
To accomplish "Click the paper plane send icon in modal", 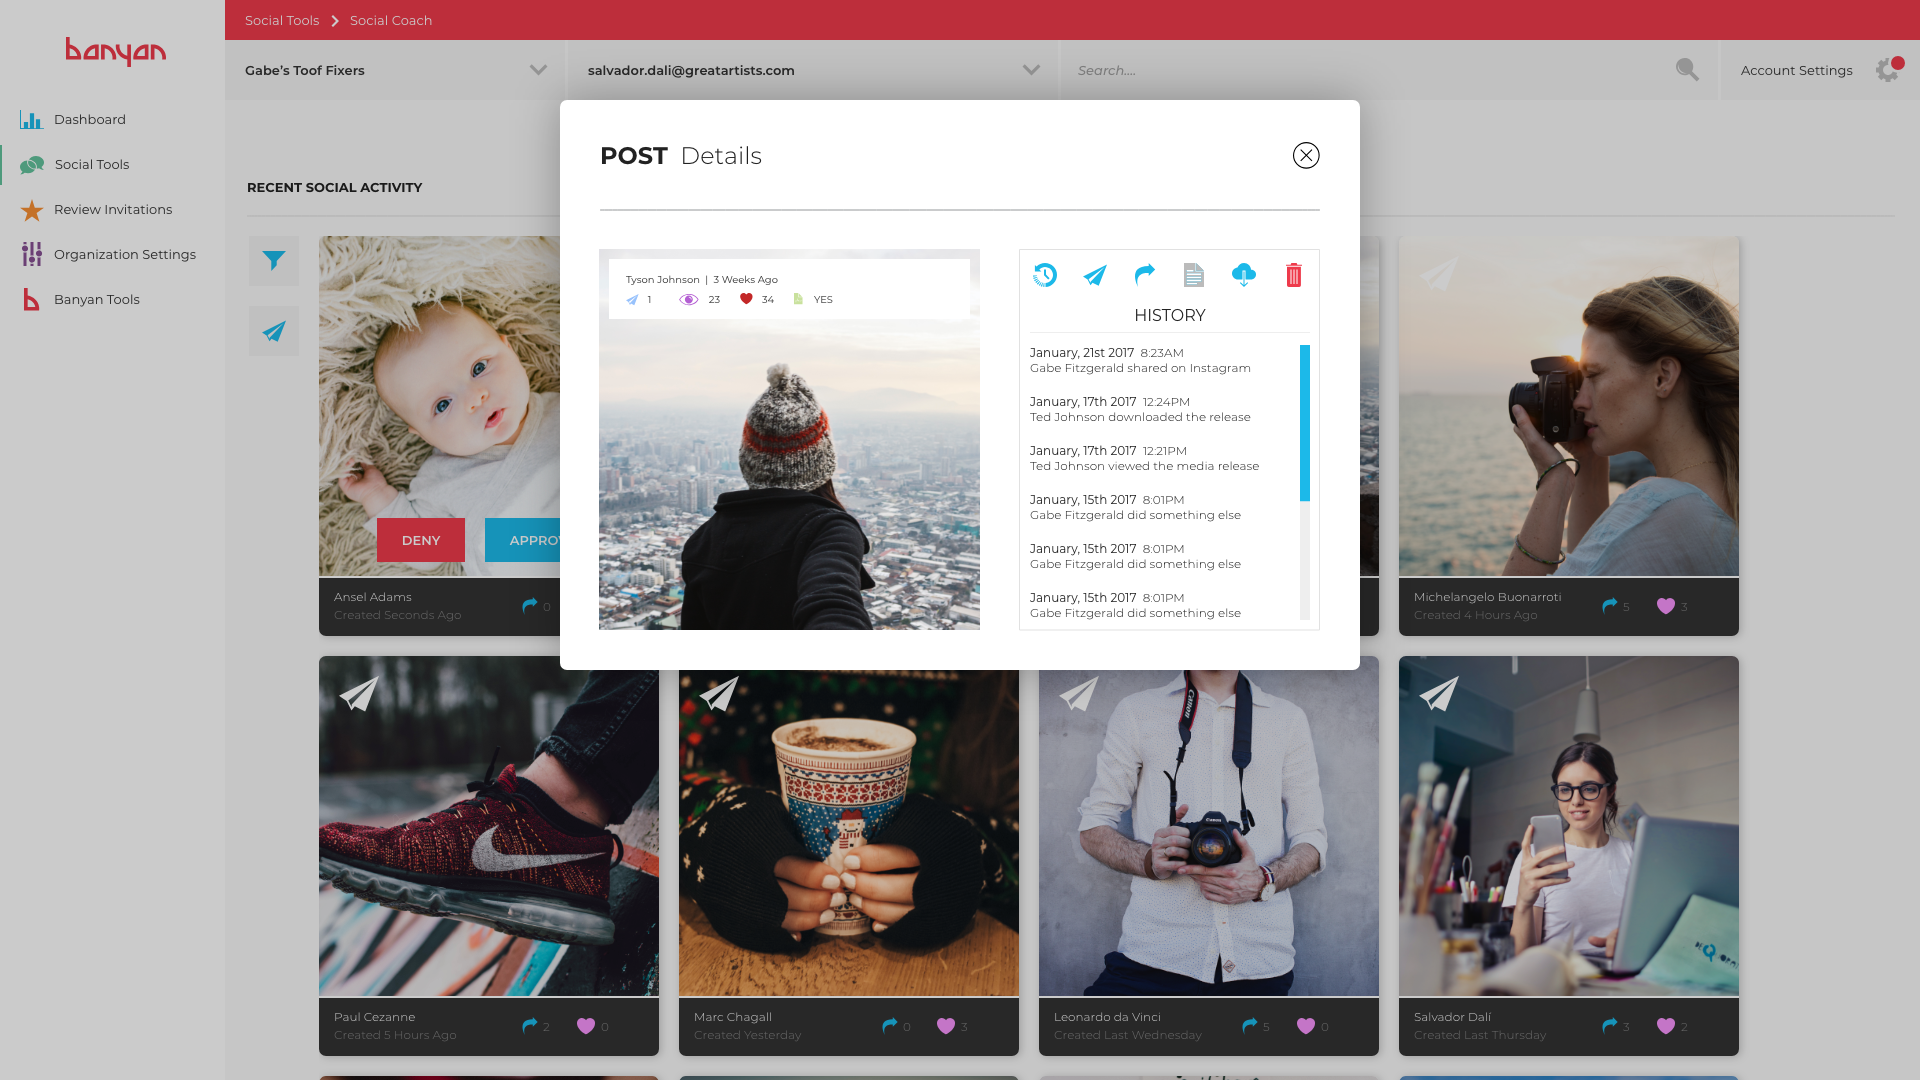I will pyautogui.click(x=1095, y=275).
